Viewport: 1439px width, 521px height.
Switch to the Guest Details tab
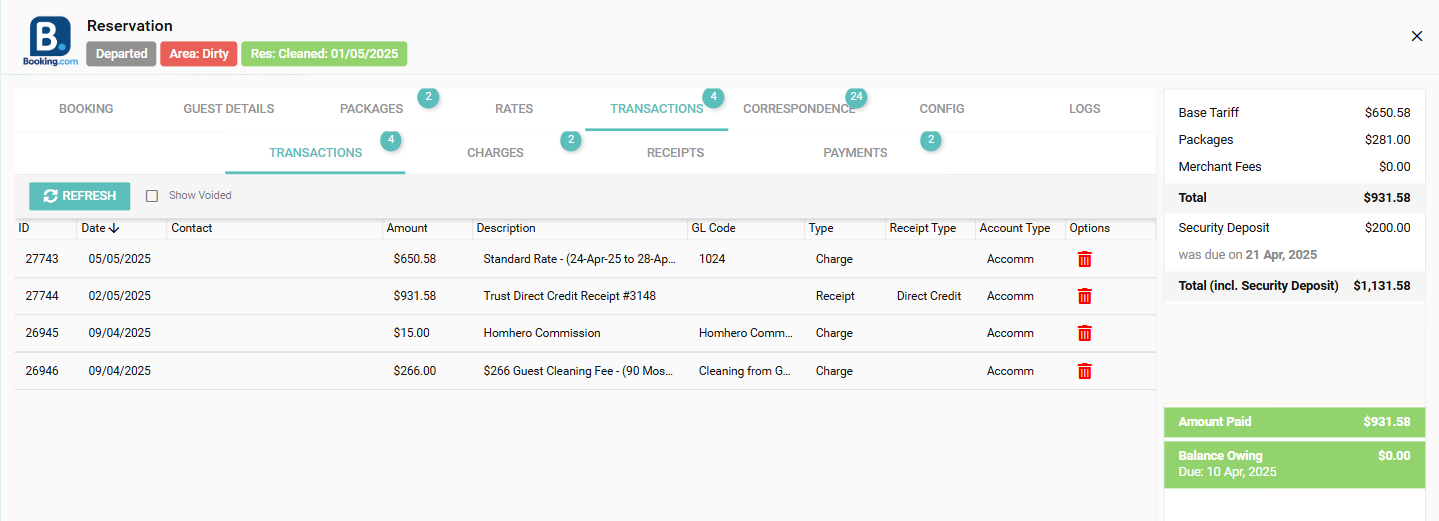(228, 109)
